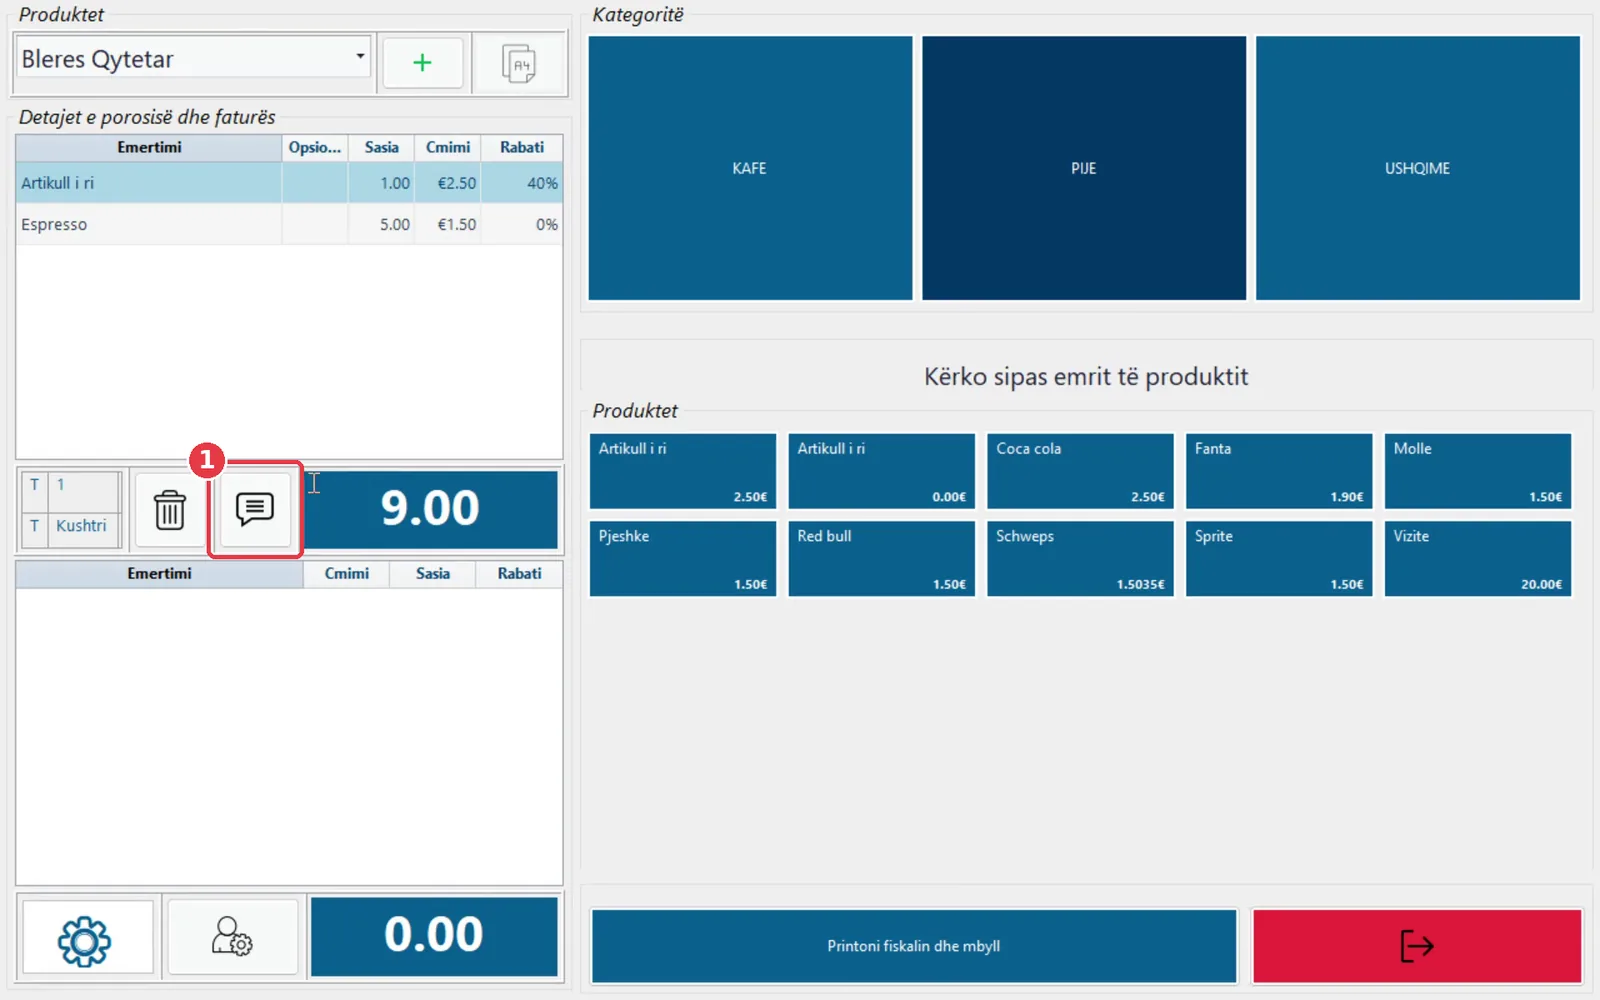The height and width of the screenshot is (1000, 1600).
Task: Add Pjeshke product tile
Action: 683,559
